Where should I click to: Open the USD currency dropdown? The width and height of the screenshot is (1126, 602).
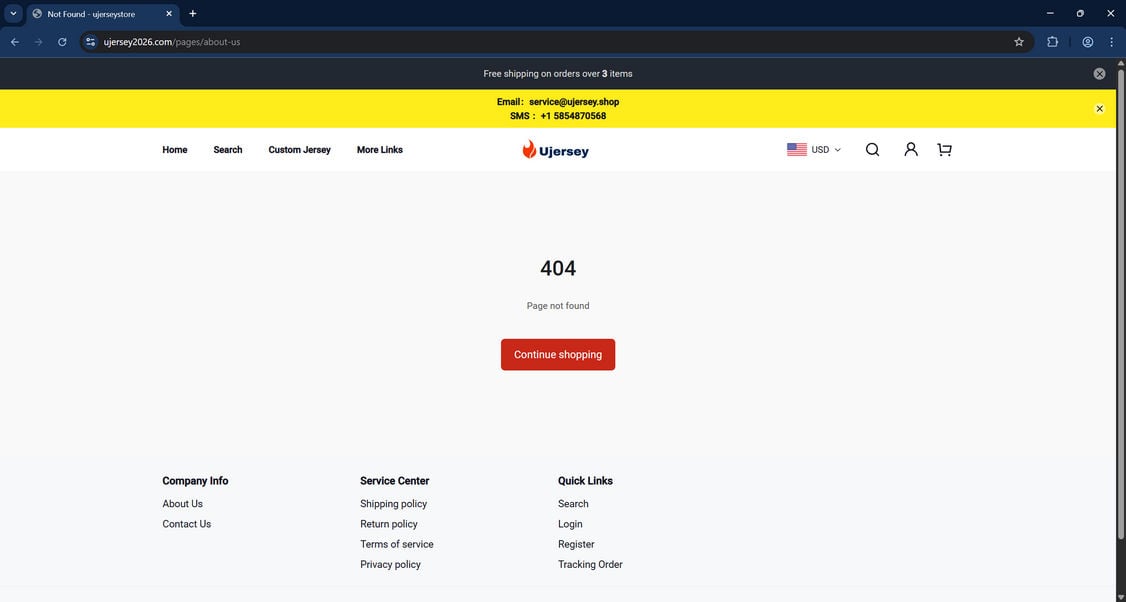pyautogui.click(x=814, y=149)
